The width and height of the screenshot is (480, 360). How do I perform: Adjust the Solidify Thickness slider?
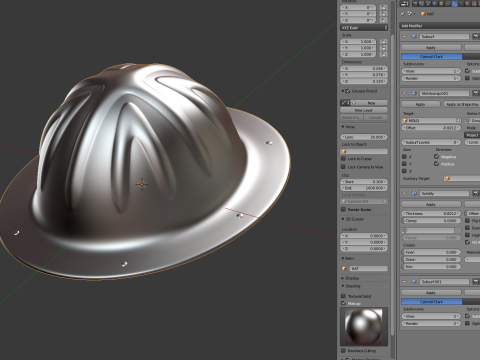431,213
